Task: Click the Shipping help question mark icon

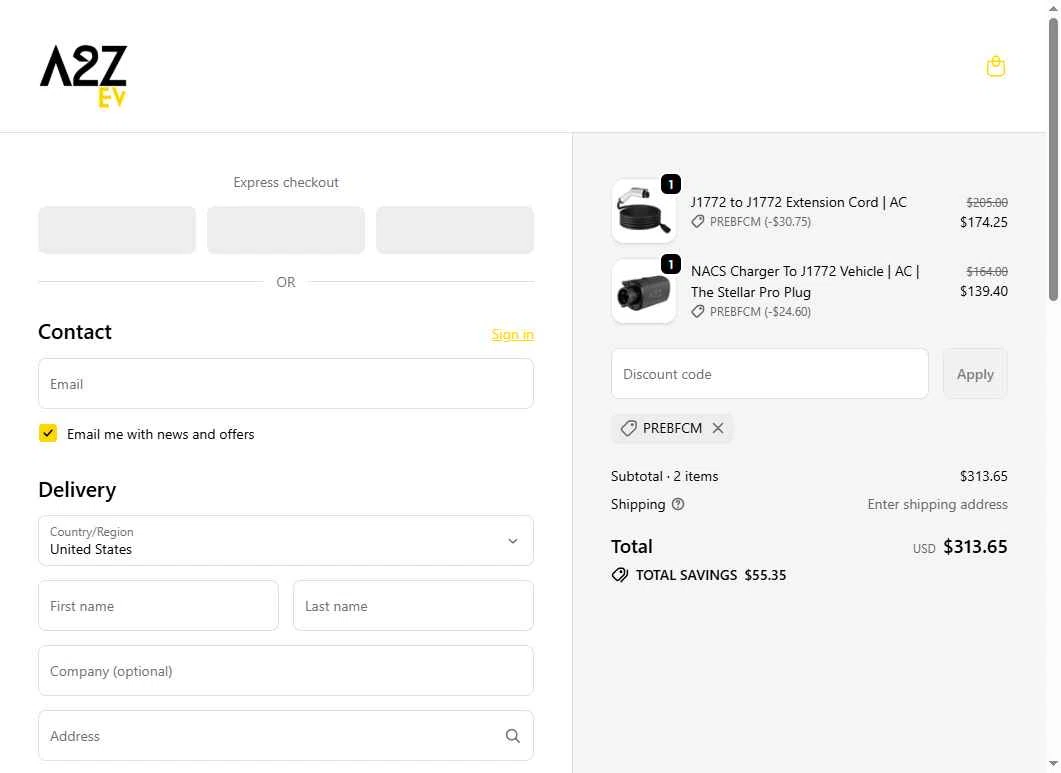Action: [x=677, y=504]
